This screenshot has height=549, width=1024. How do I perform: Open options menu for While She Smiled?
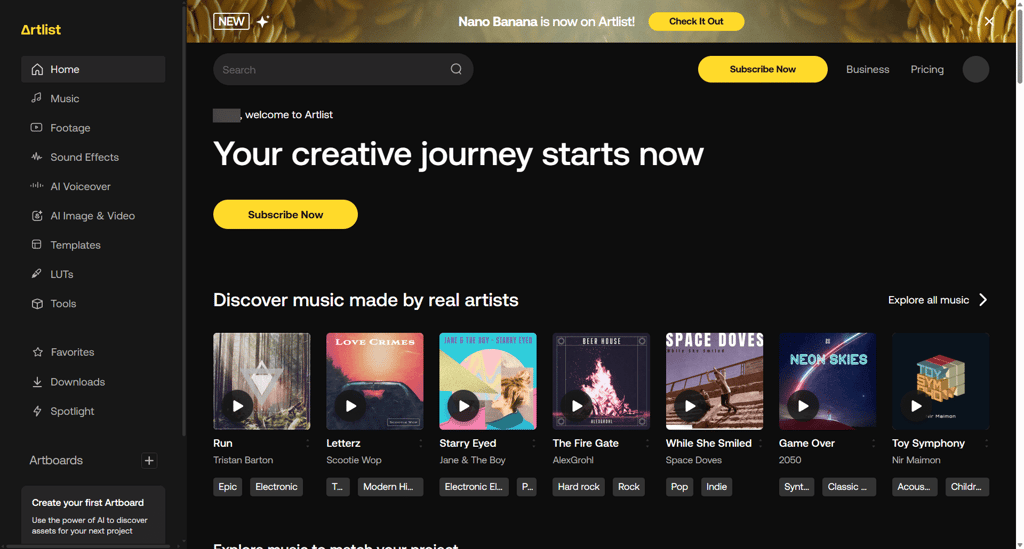tap(760, 443)
